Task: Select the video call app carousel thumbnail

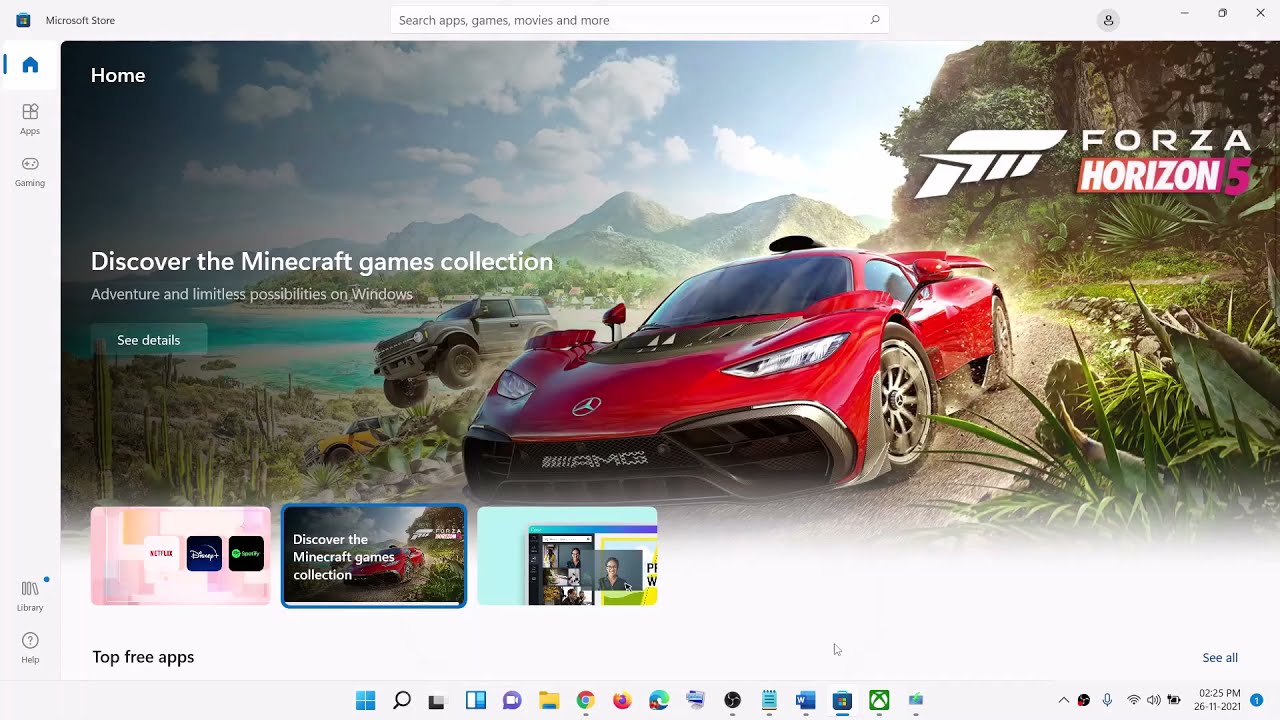Action: tap(567, 556)
